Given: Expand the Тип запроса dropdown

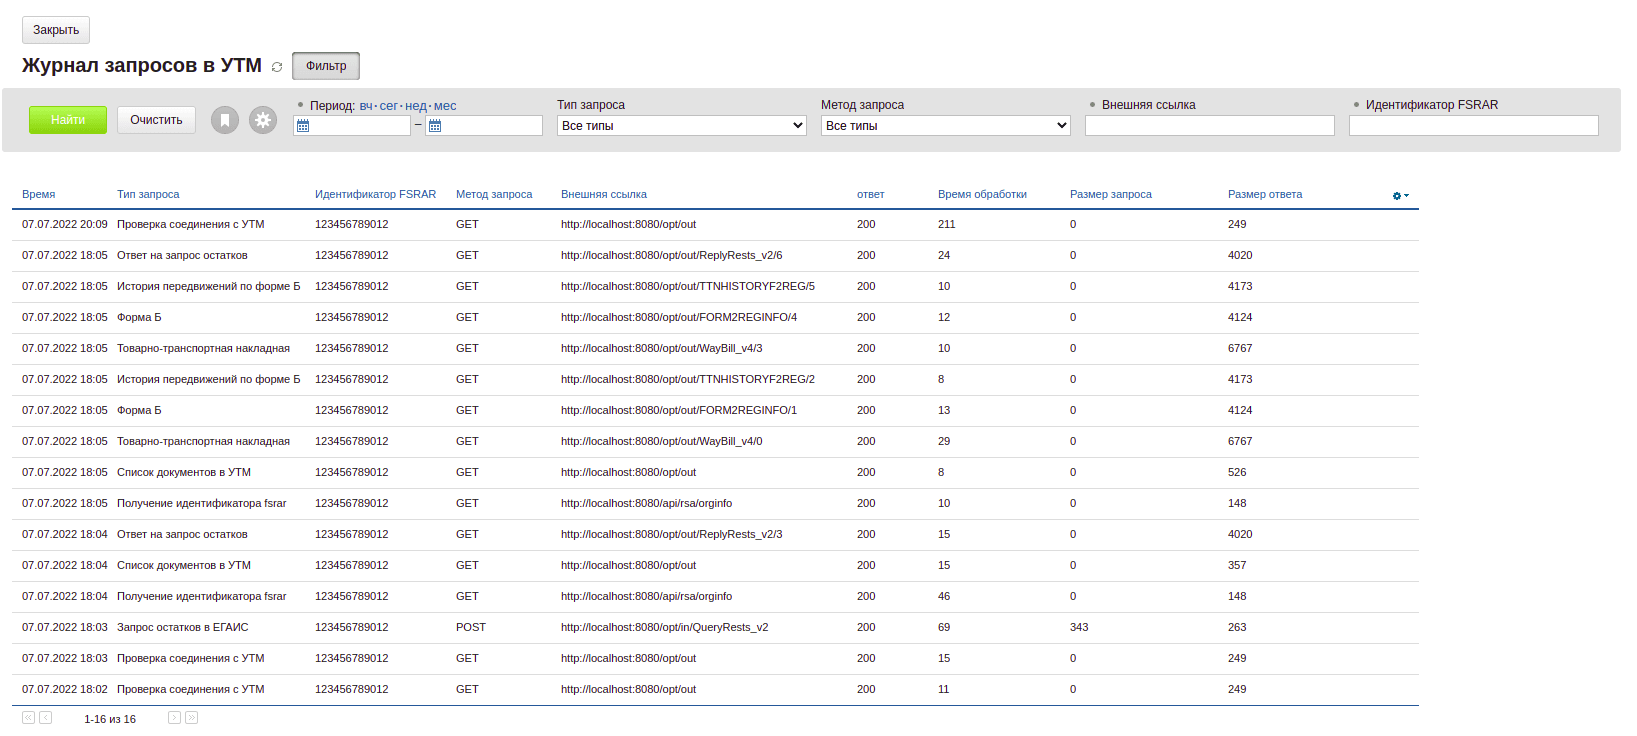Looking at the screenshot, I should (681, 126).
